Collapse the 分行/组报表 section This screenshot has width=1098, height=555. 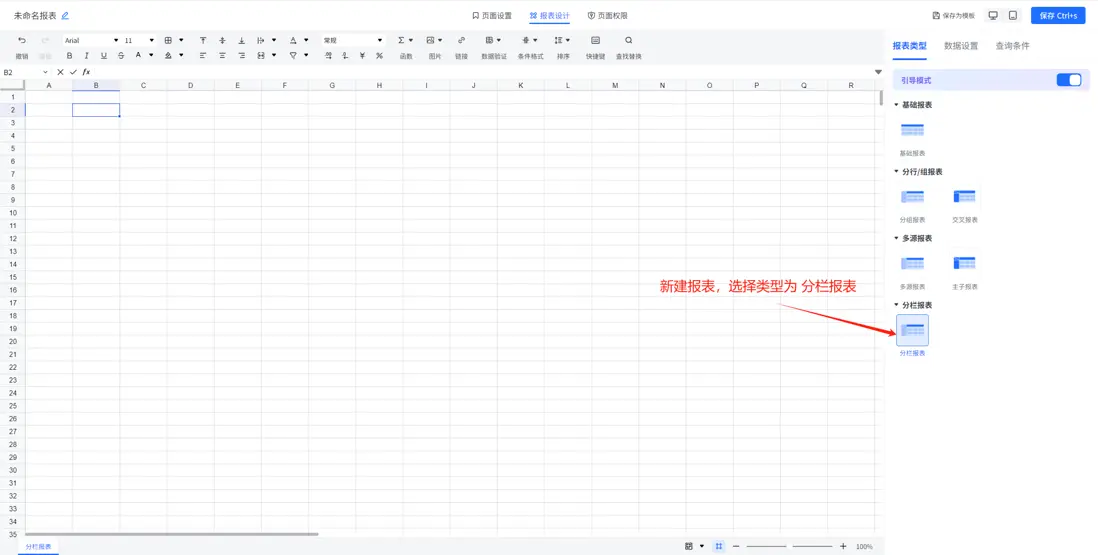[x=896, y=171]
